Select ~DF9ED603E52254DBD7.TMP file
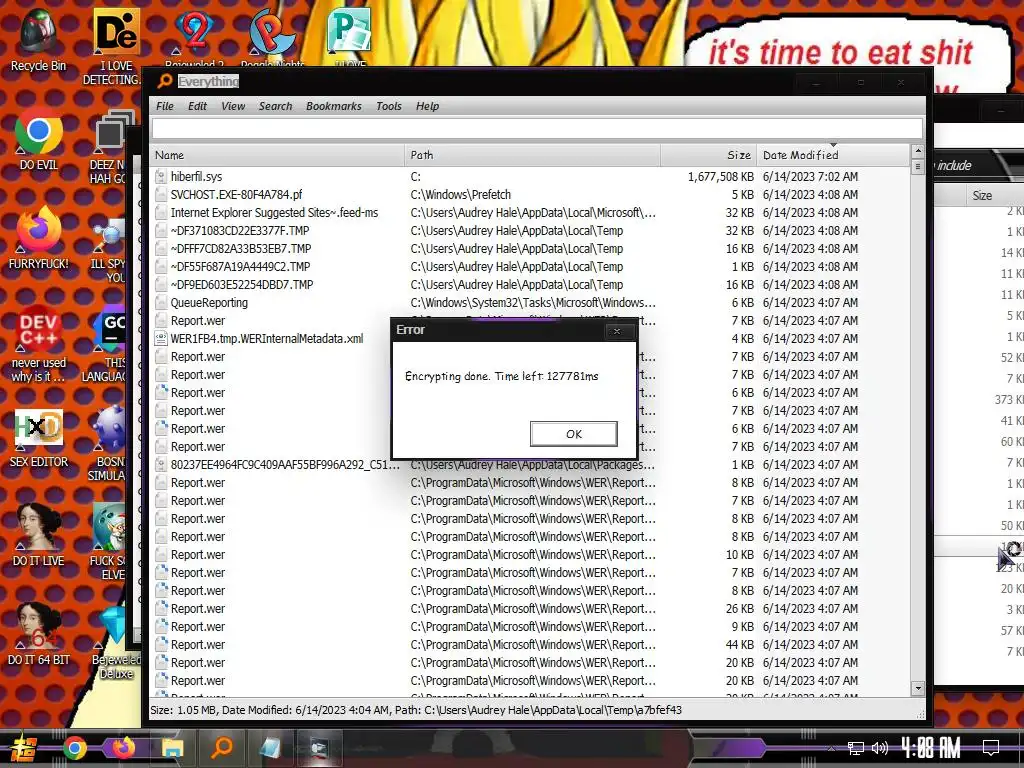1024x768 pixels. (242, 285)
